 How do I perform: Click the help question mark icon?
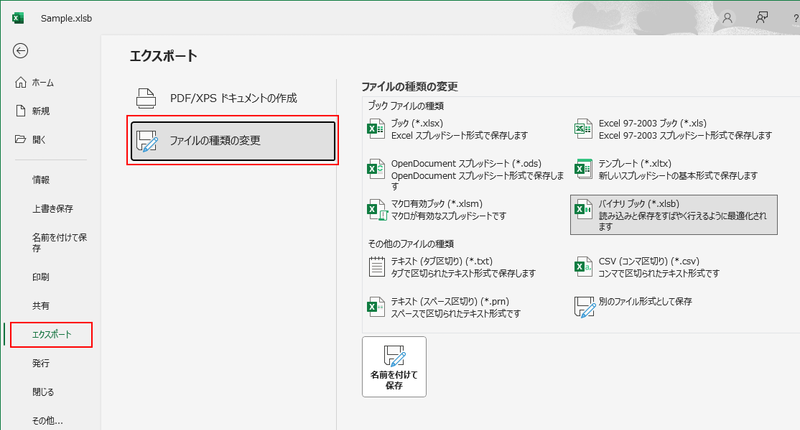(x=795, y=18)
